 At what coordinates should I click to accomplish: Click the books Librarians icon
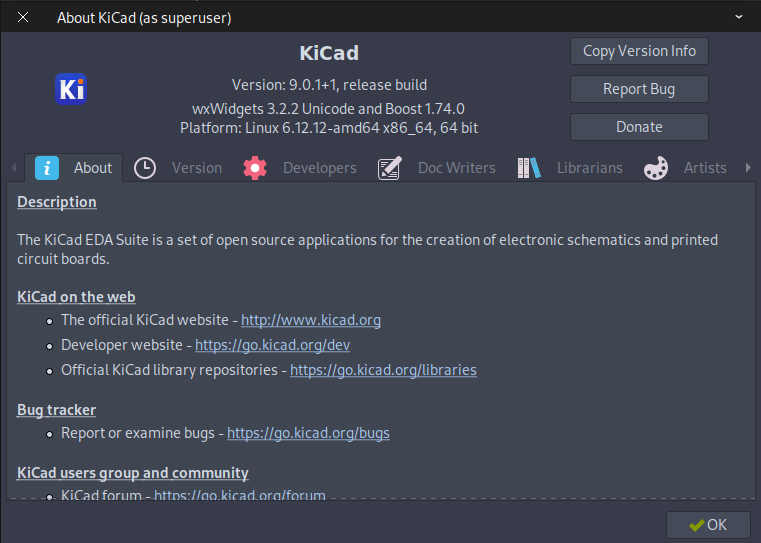tap(529, 168)
